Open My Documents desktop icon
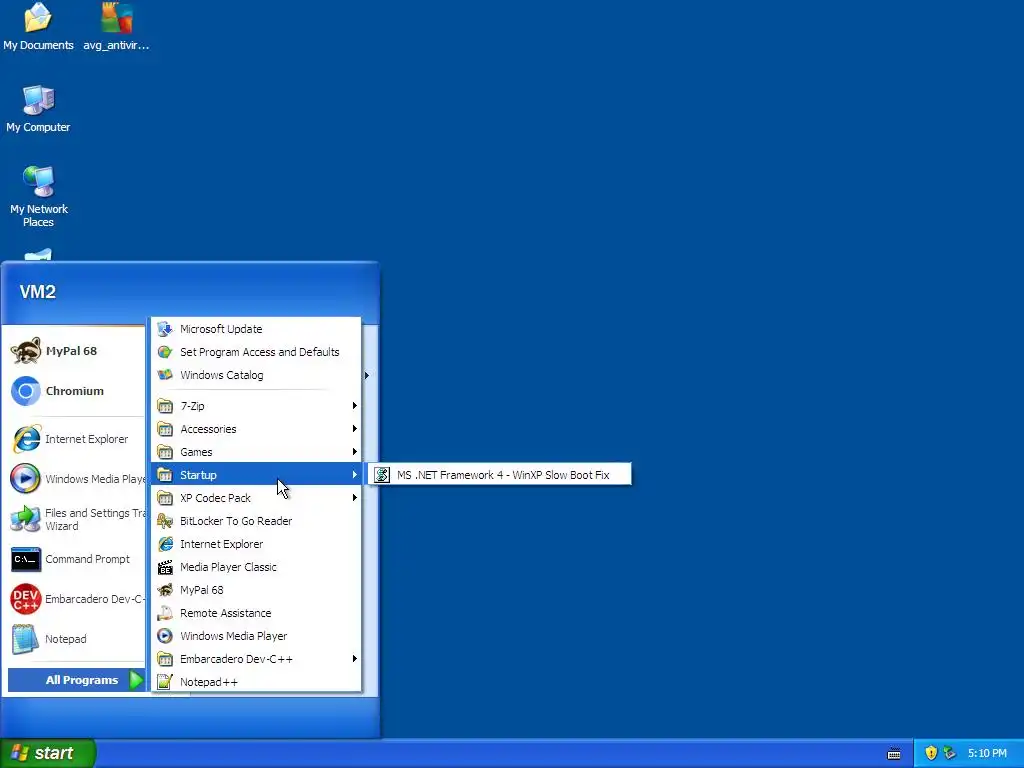1024x768 pixels. click(38, 26)
